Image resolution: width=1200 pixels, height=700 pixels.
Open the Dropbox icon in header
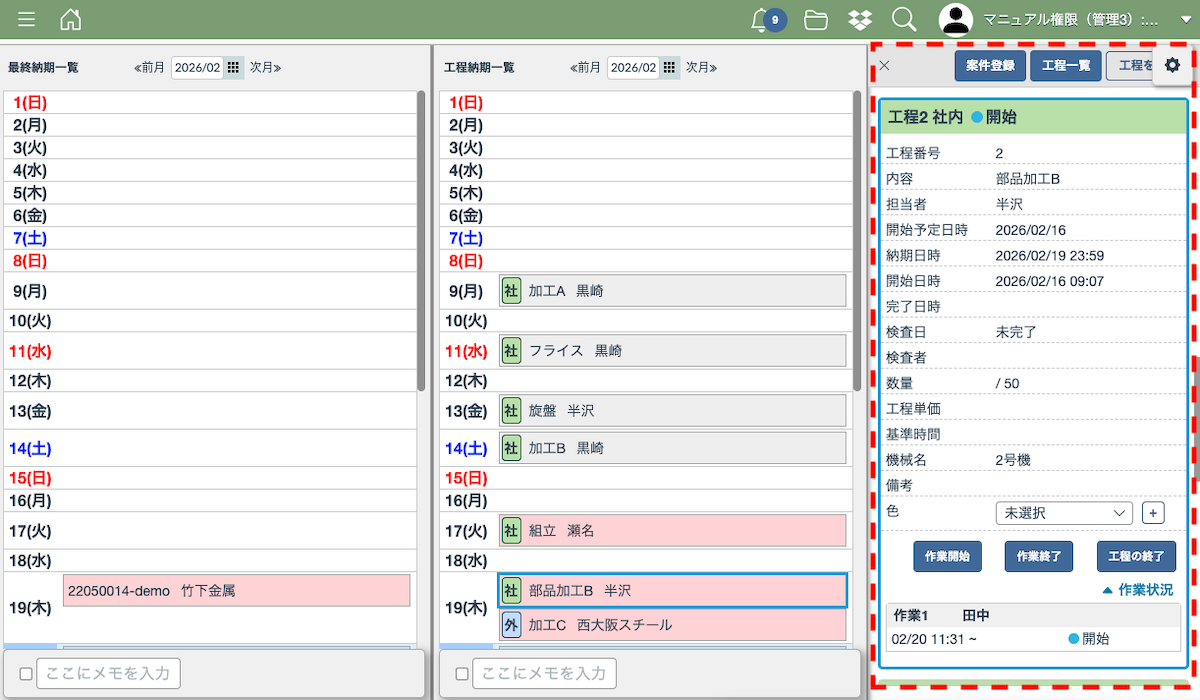[x=859, y=19]
